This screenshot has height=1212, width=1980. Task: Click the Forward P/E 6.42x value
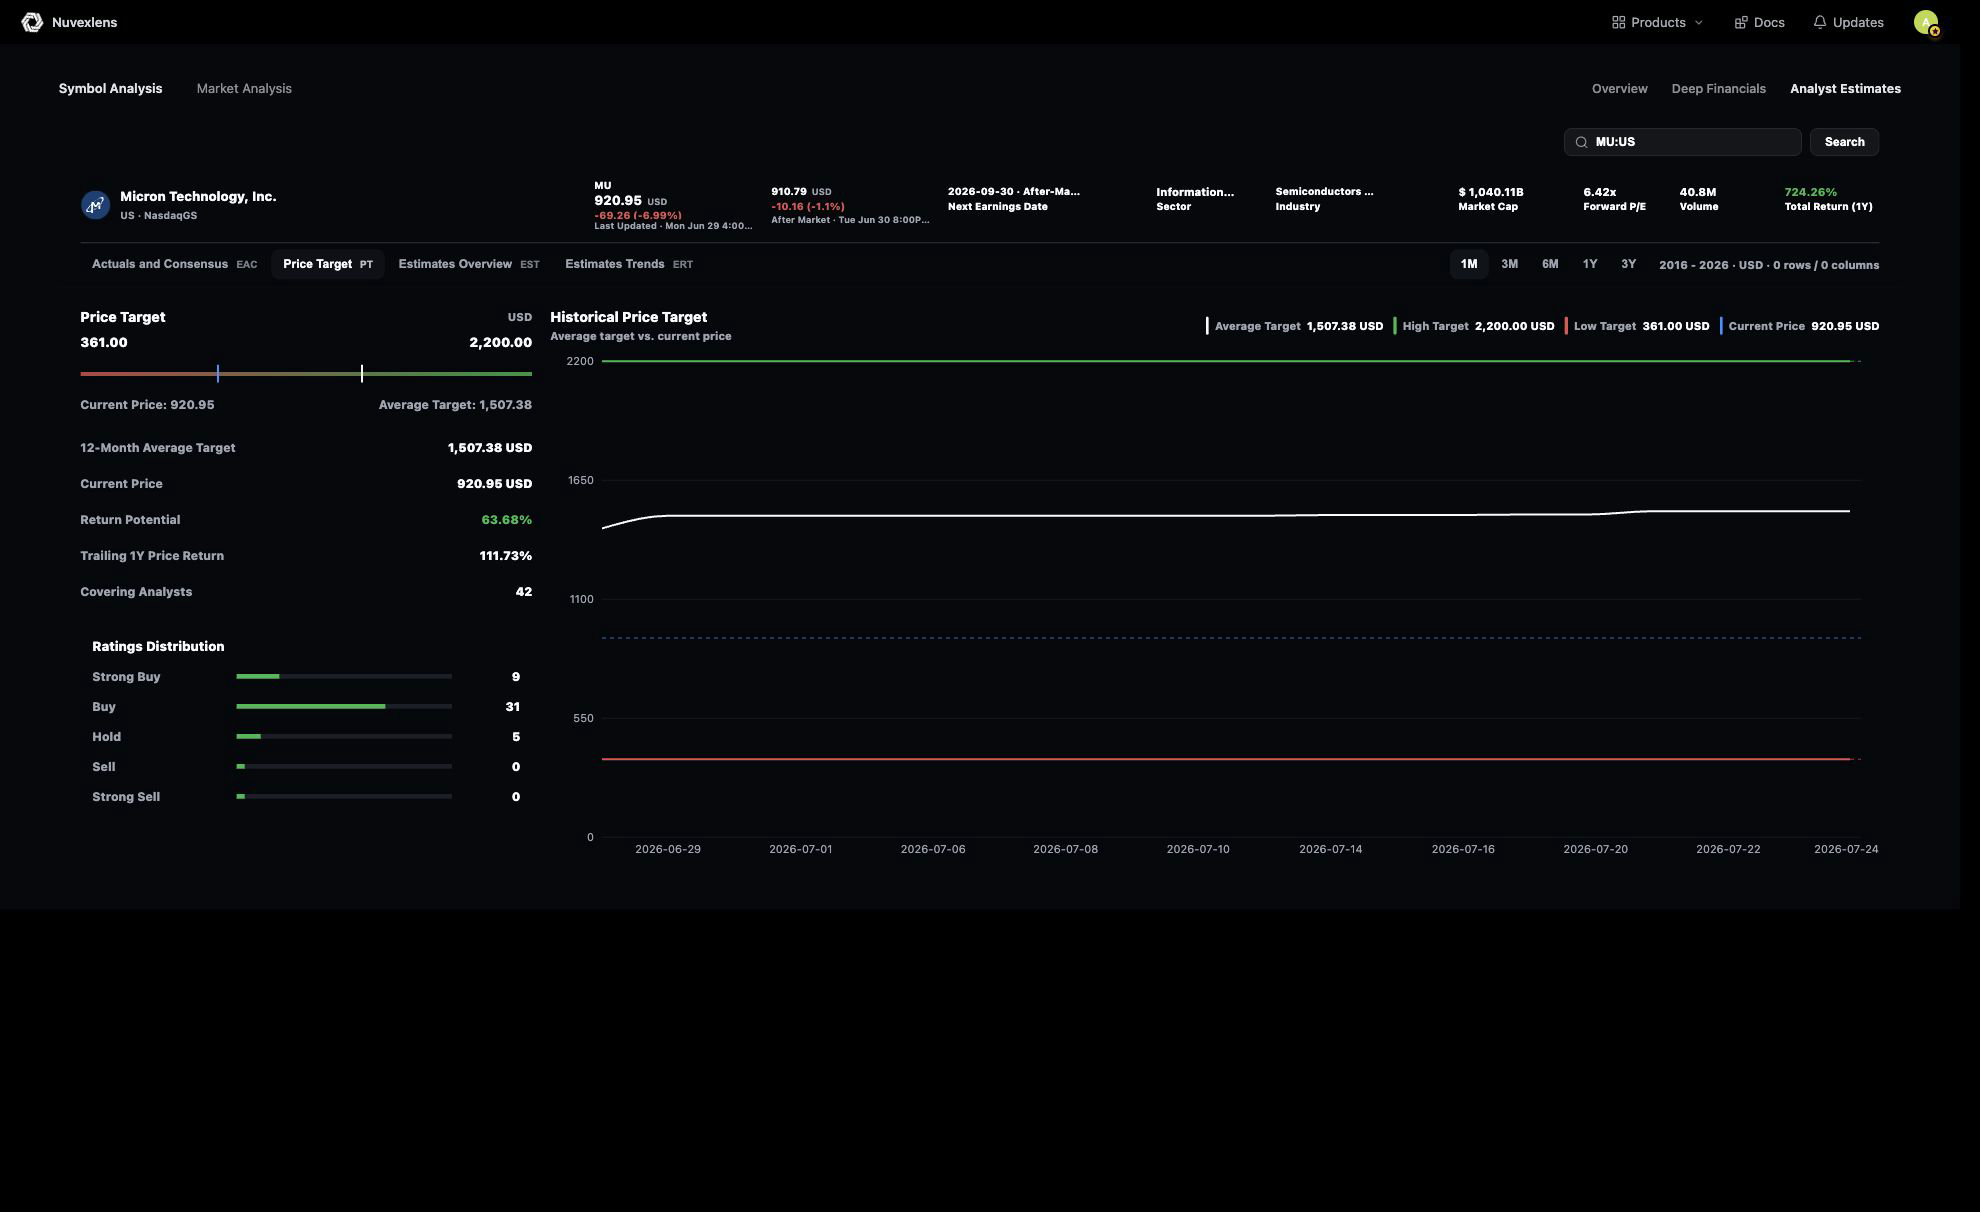1599,192
